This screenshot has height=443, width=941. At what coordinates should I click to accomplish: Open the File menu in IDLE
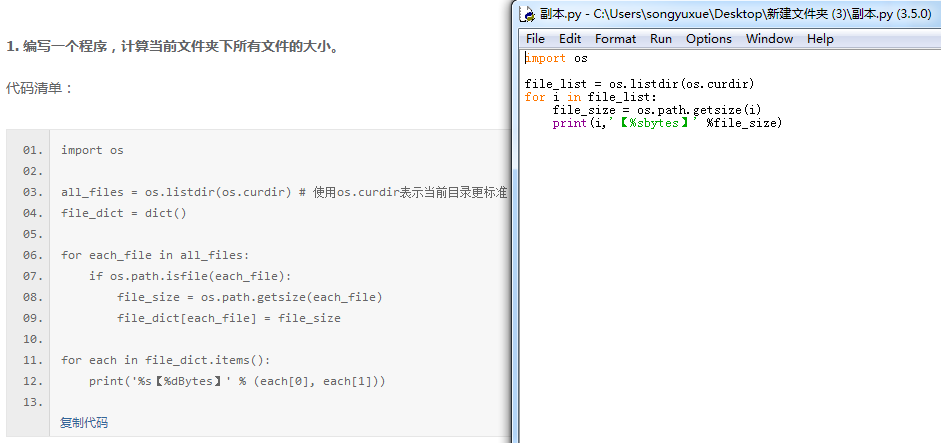tap(535, 39)
